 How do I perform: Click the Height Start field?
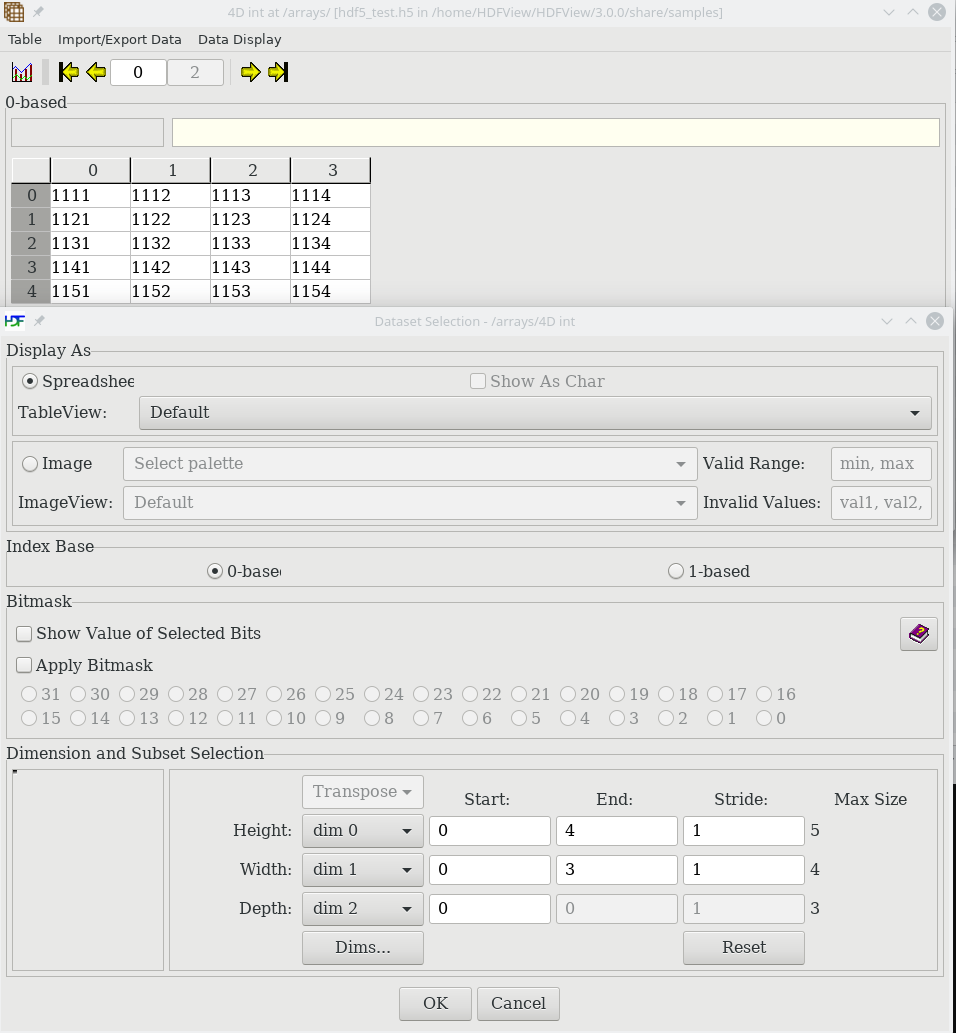tap(490, 831)
